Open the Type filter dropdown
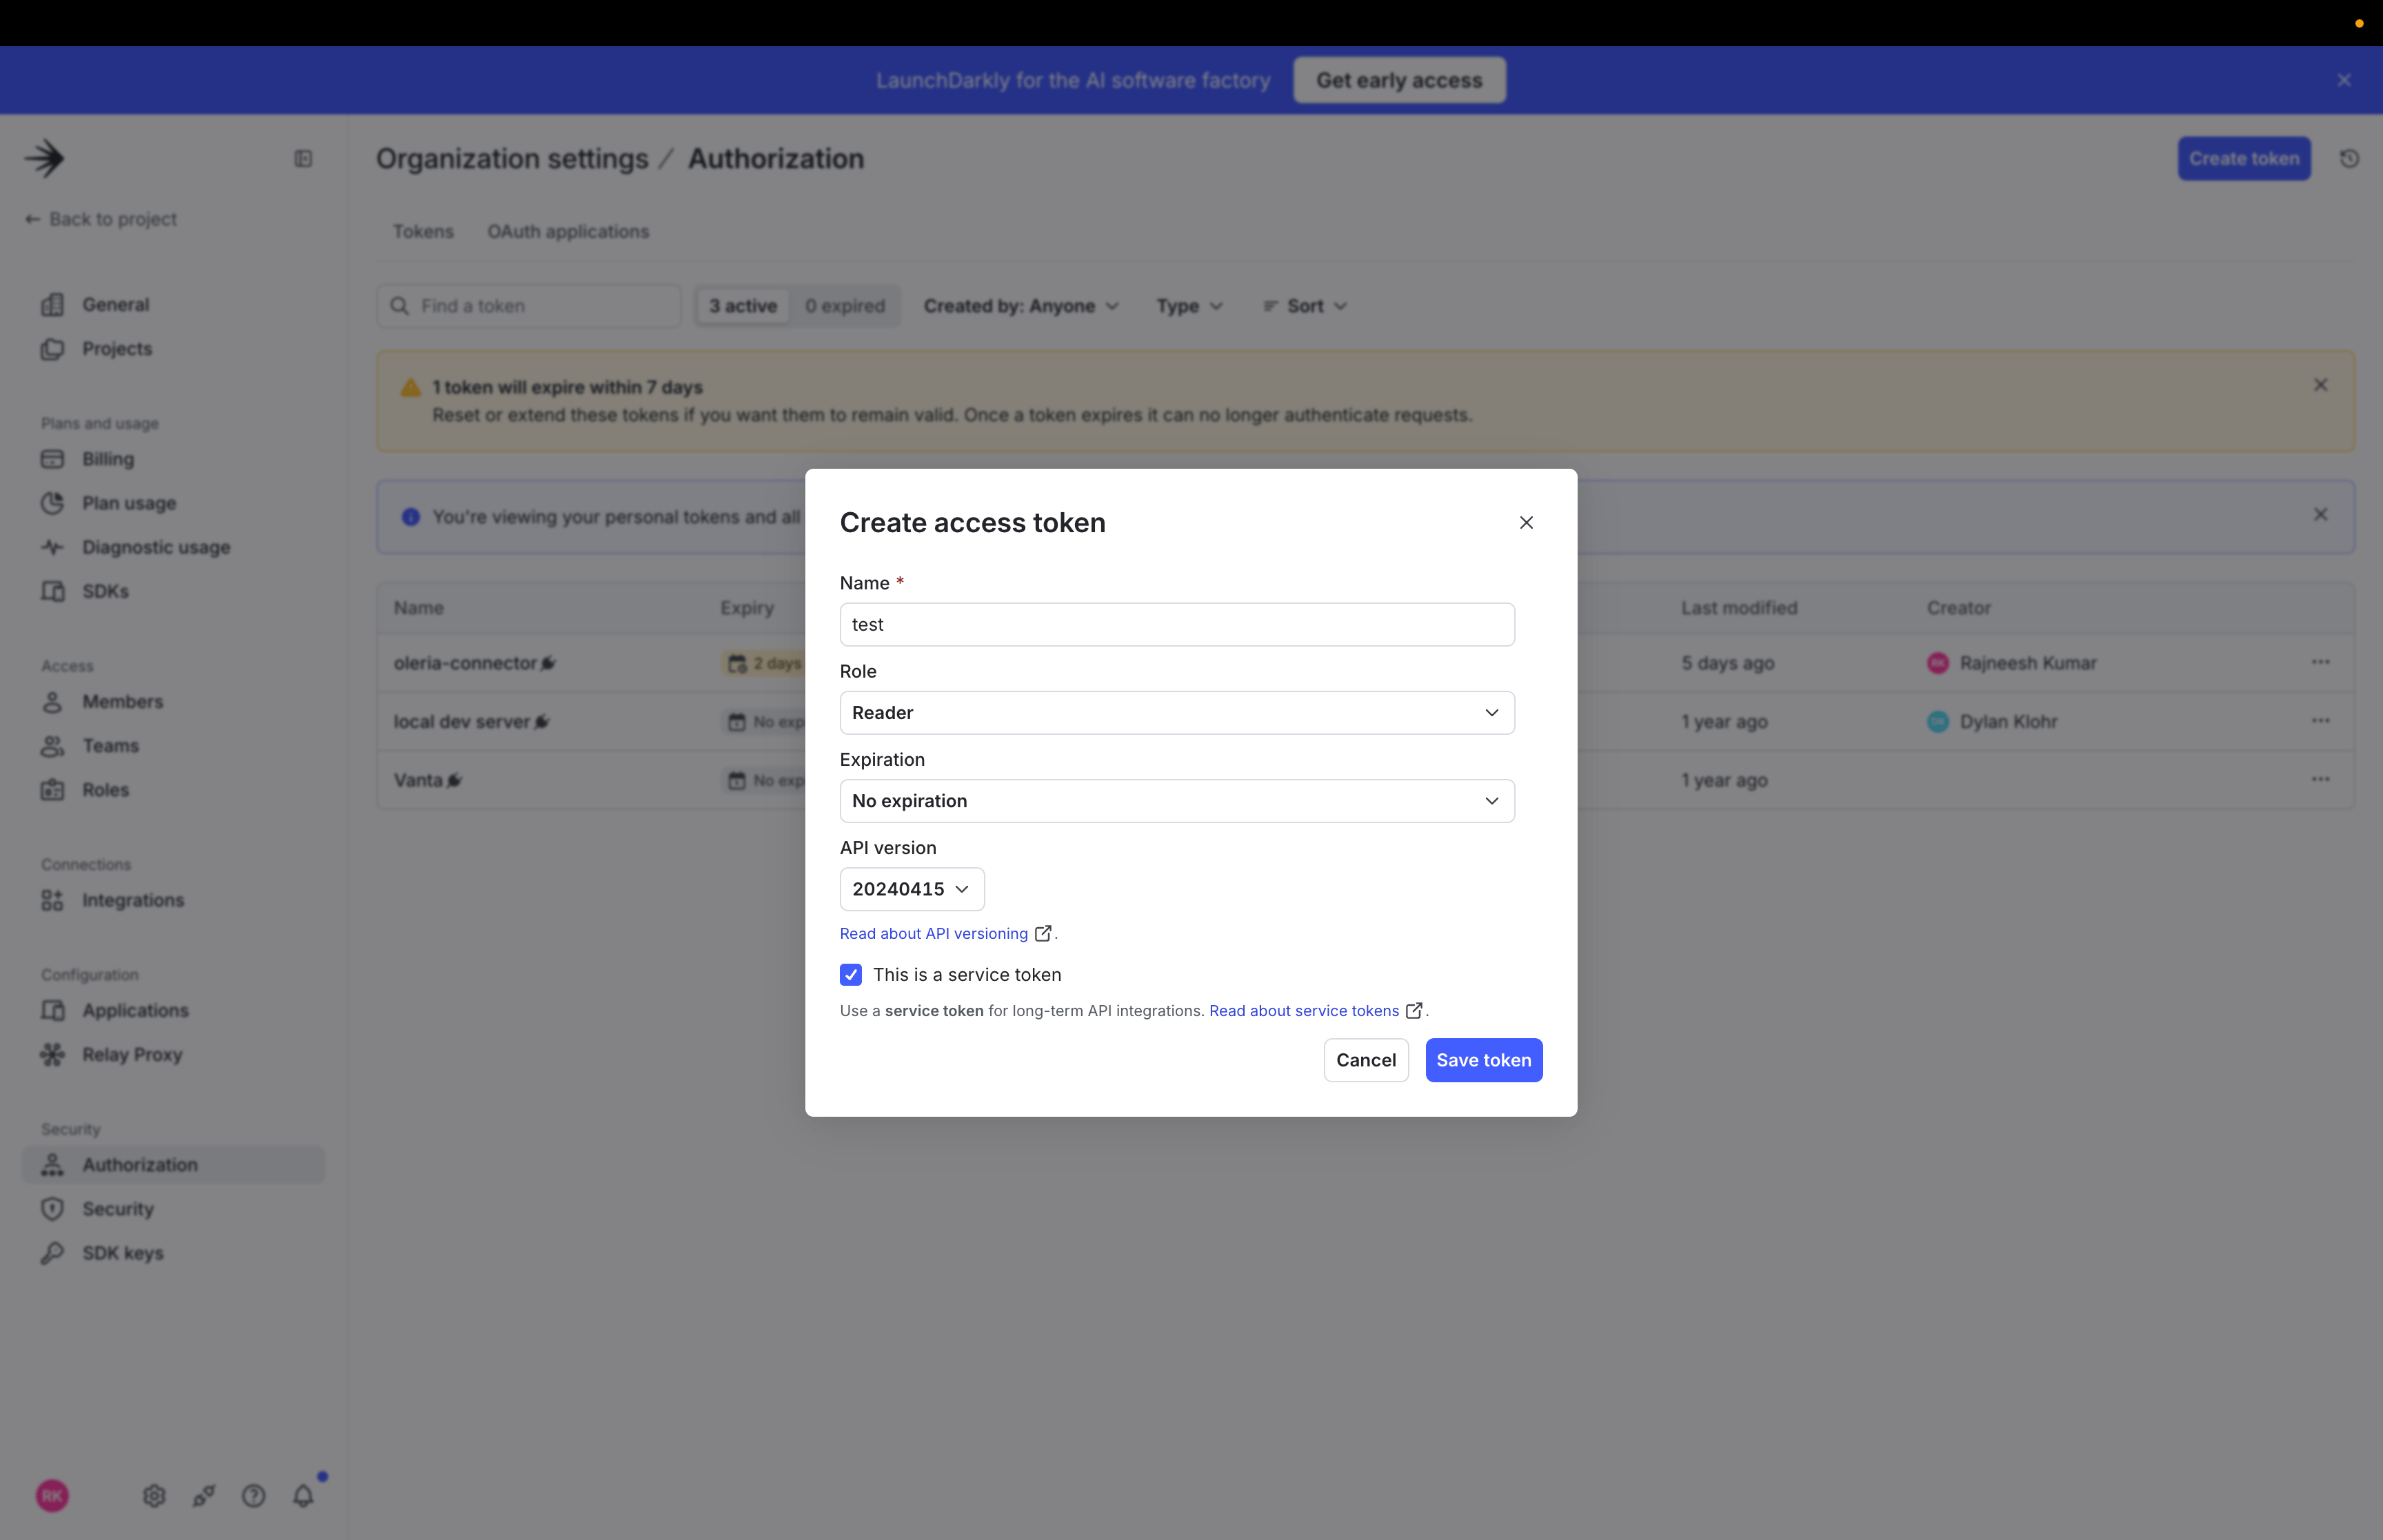 click(x=1190, y=306)
